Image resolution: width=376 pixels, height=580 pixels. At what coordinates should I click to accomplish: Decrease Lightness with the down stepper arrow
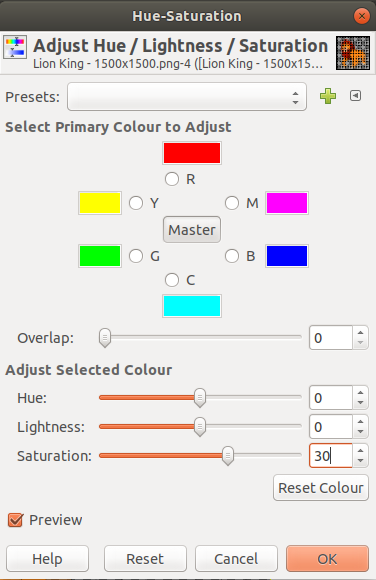click(x=360, y=432)
